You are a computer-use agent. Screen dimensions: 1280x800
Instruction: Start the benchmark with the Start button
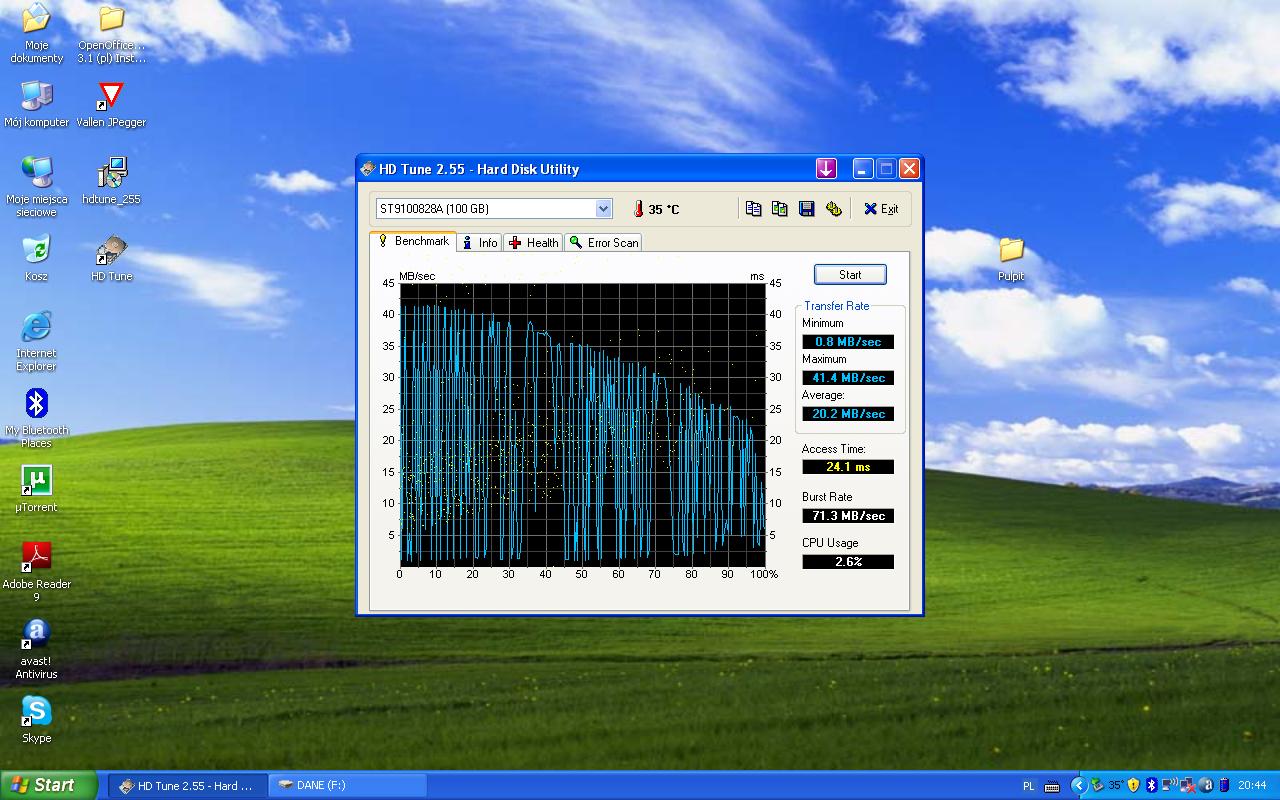pos(850,275)
